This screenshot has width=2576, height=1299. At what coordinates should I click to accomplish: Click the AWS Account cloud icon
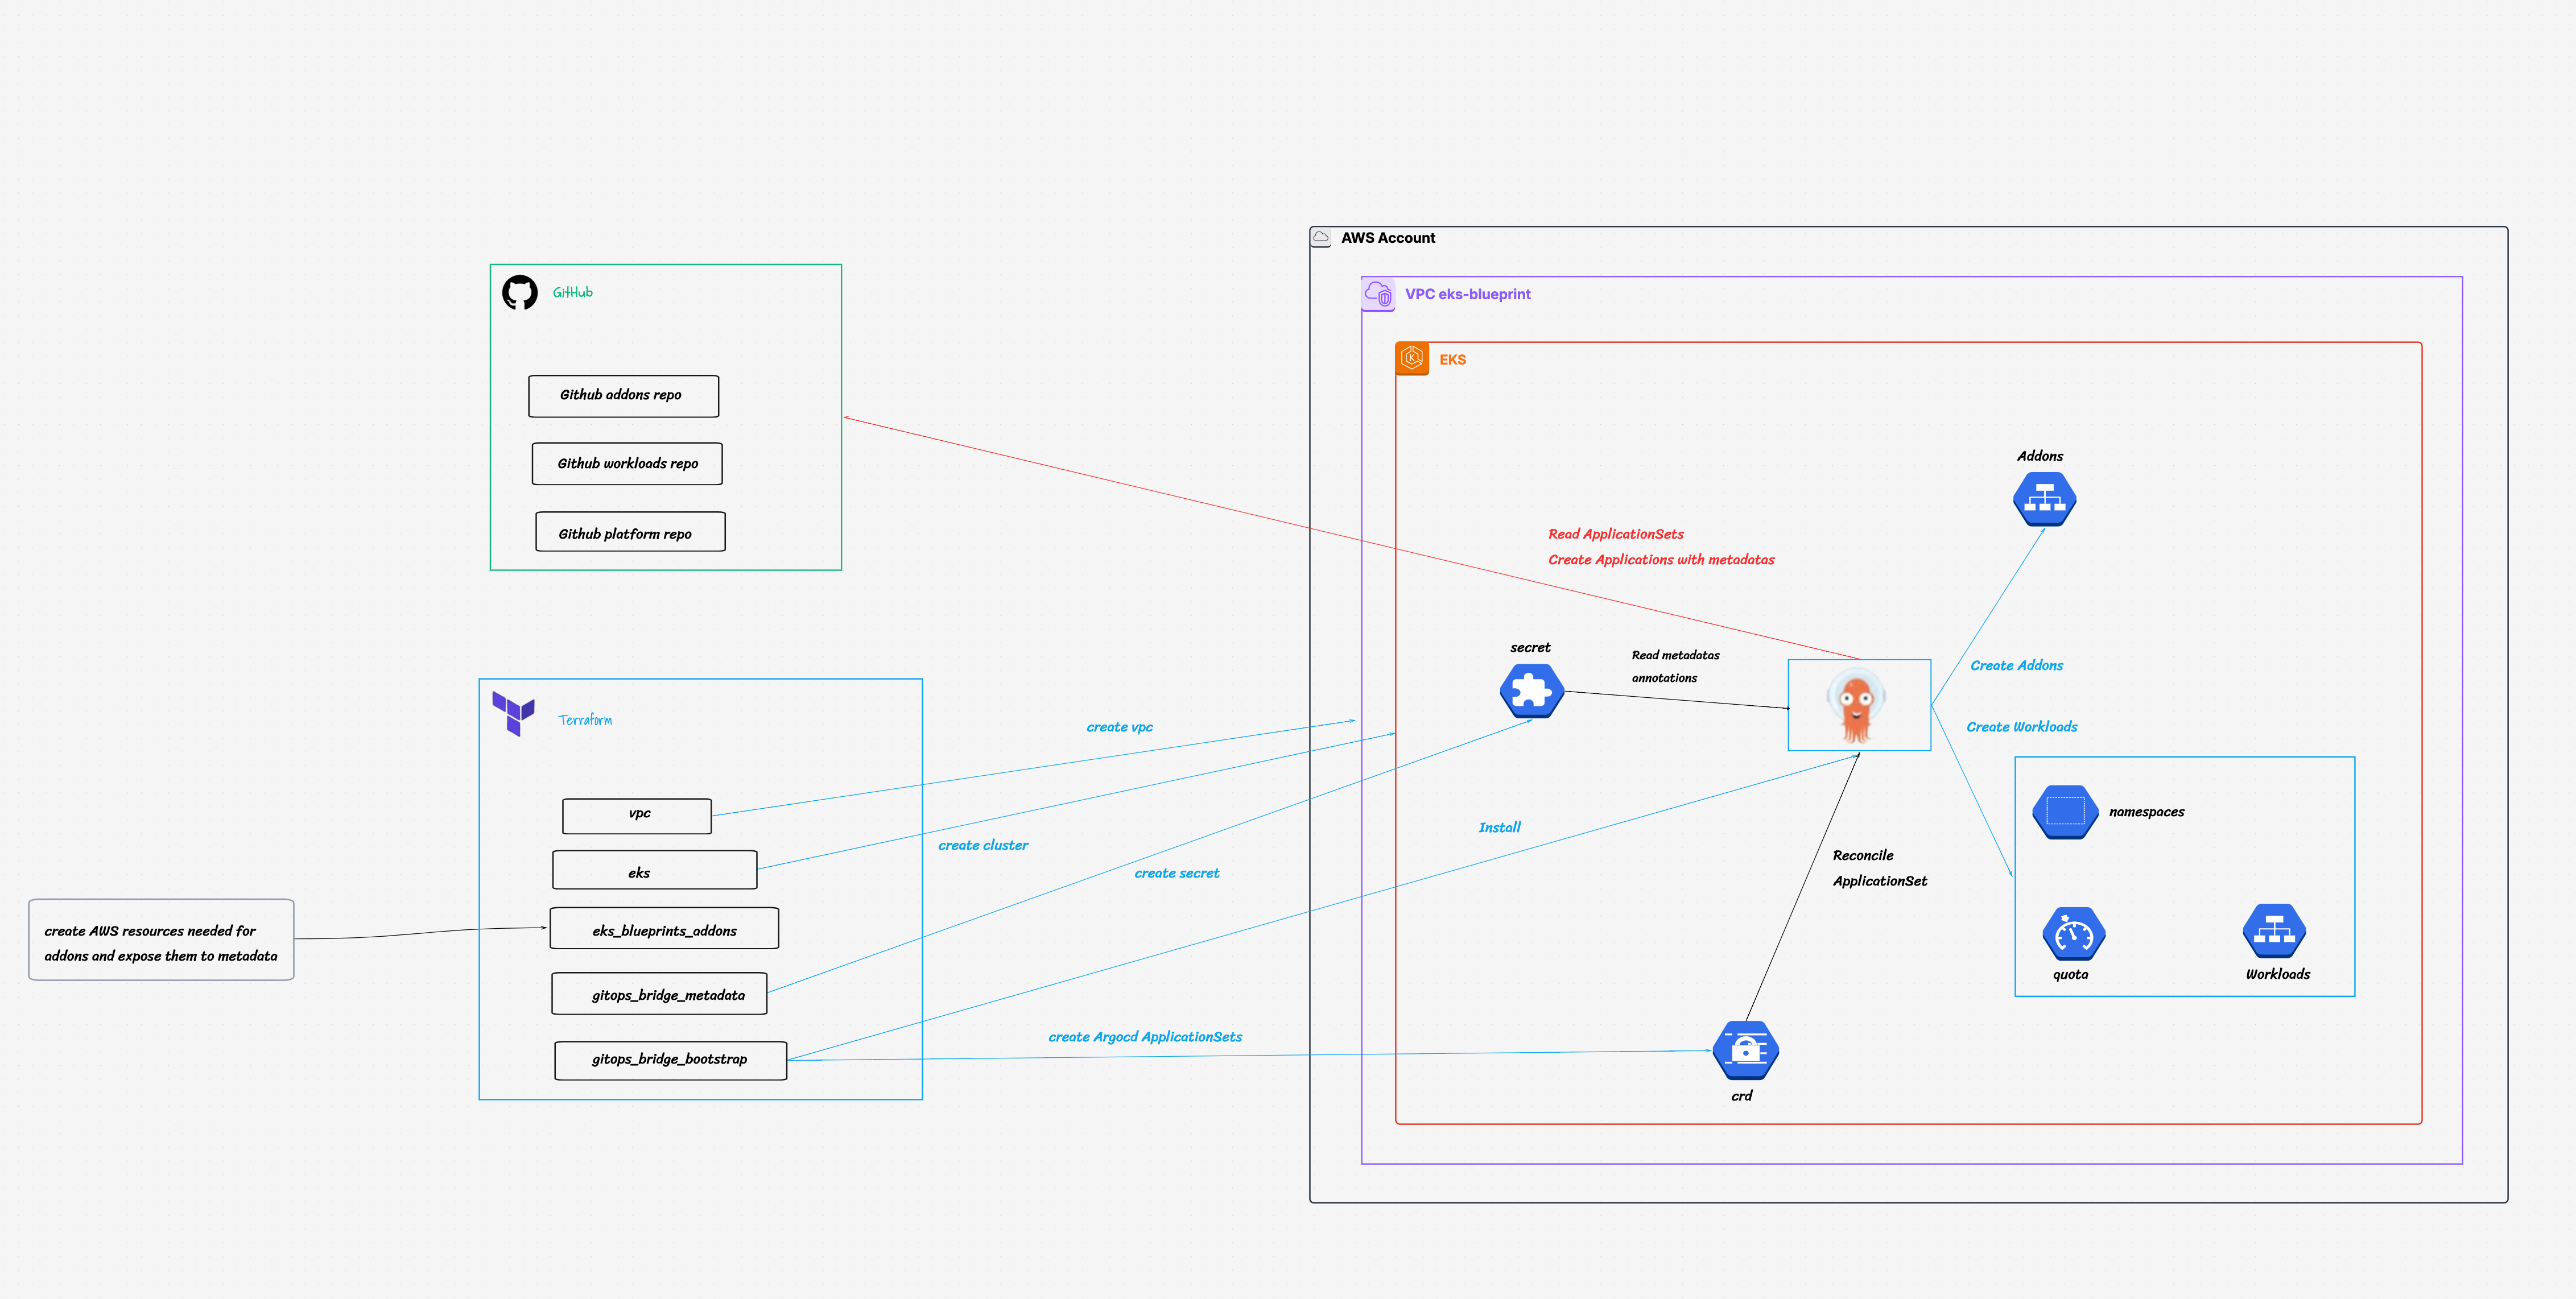[x=1321, y=237]
